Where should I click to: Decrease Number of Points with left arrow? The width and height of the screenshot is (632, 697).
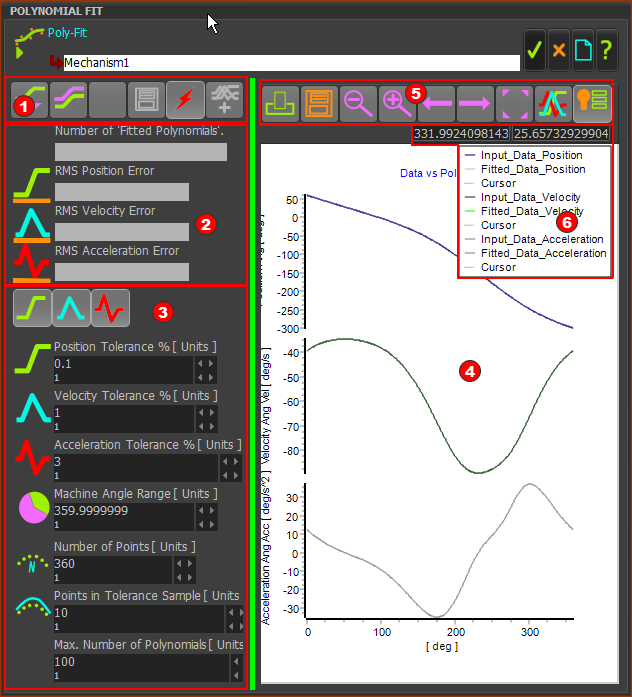pos(179,564)
